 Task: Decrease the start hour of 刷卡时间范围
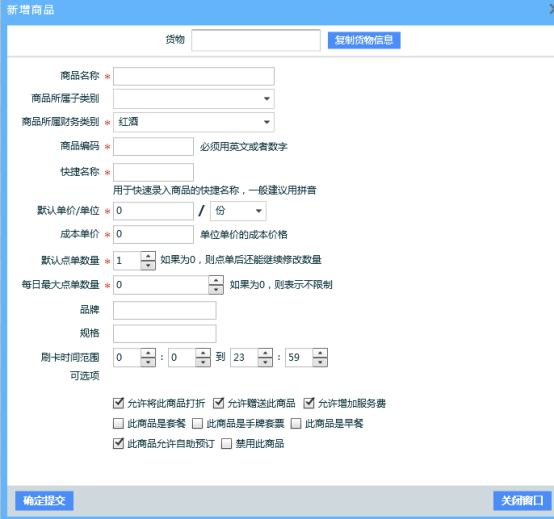click(x=148, y=362)
